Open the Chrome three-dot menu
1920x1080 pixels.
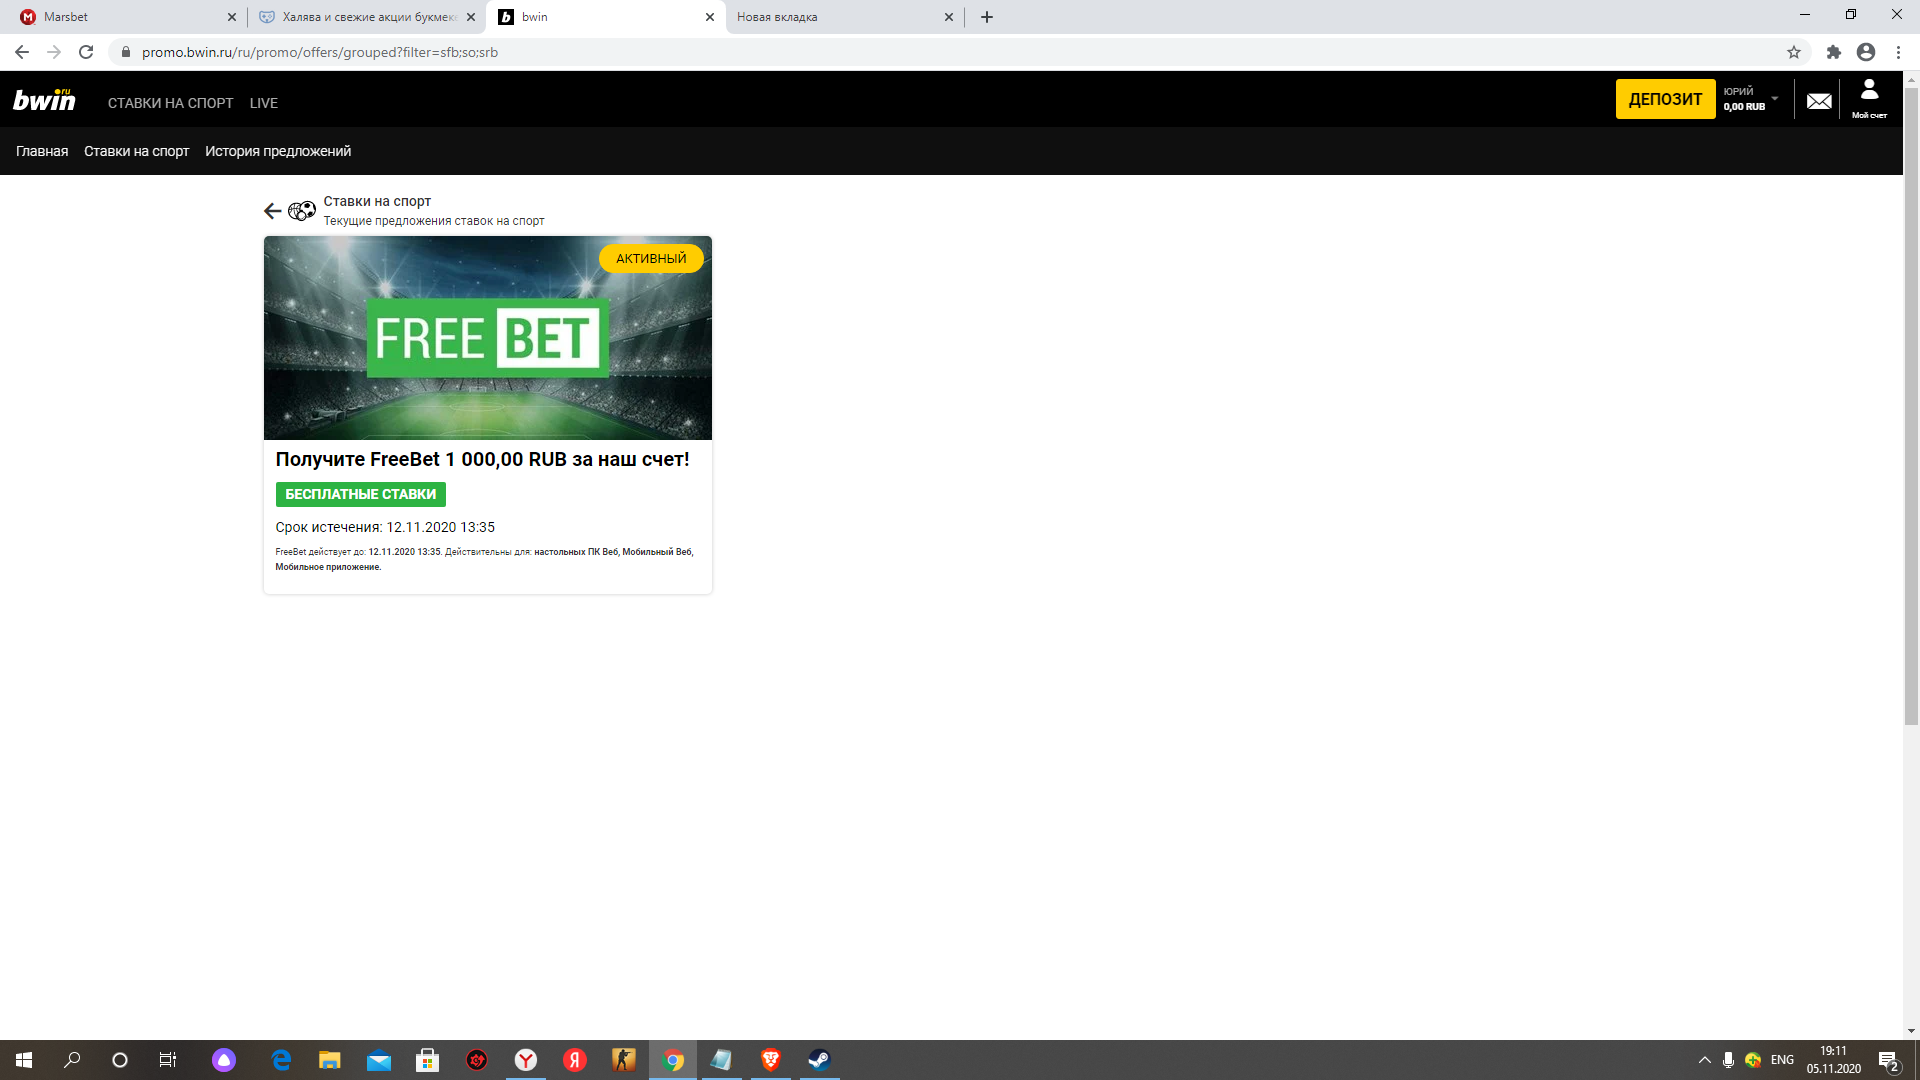click(x=1899, y=52)
